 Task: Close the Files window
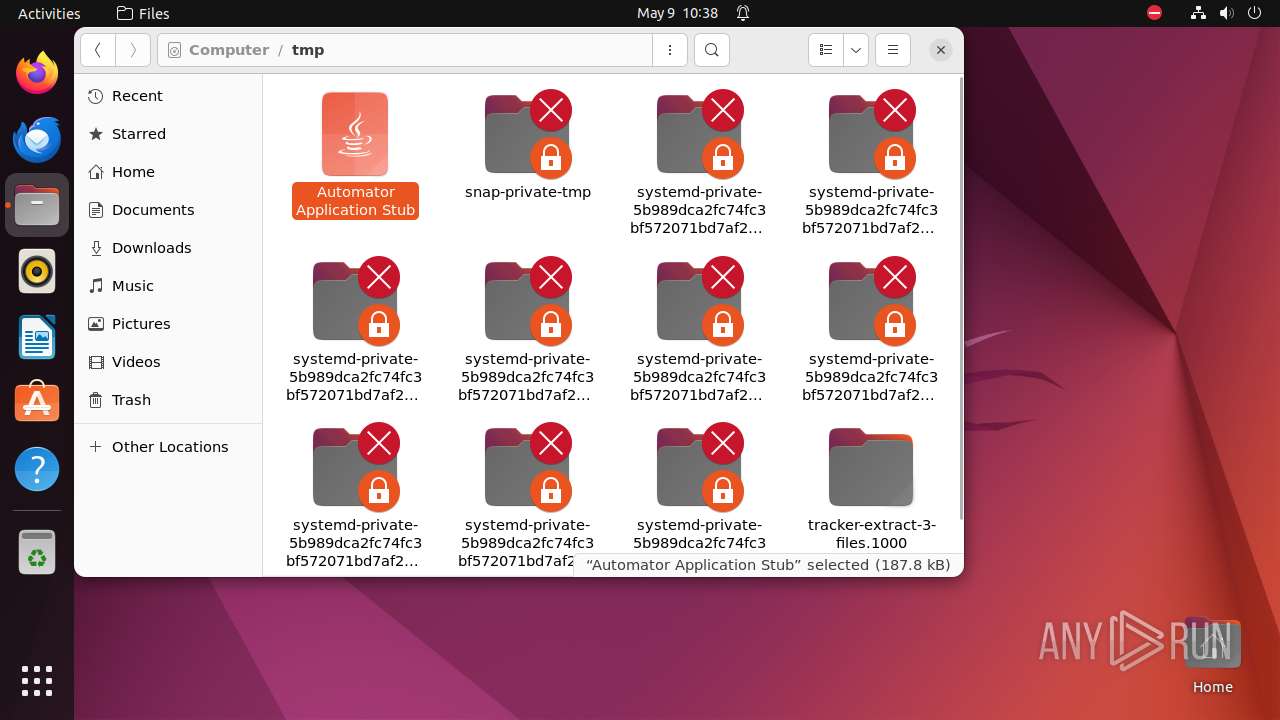(x=940, y=50)
